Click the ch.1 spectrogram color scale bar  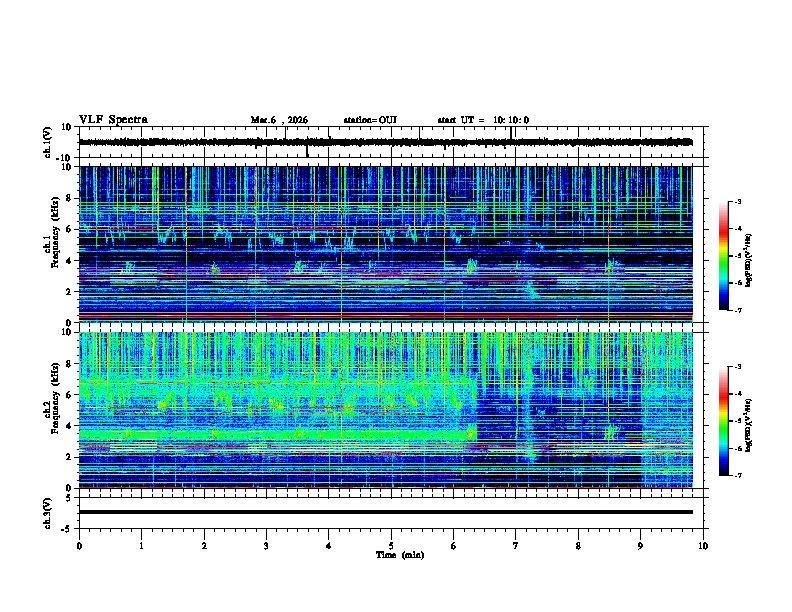point(724,256)
